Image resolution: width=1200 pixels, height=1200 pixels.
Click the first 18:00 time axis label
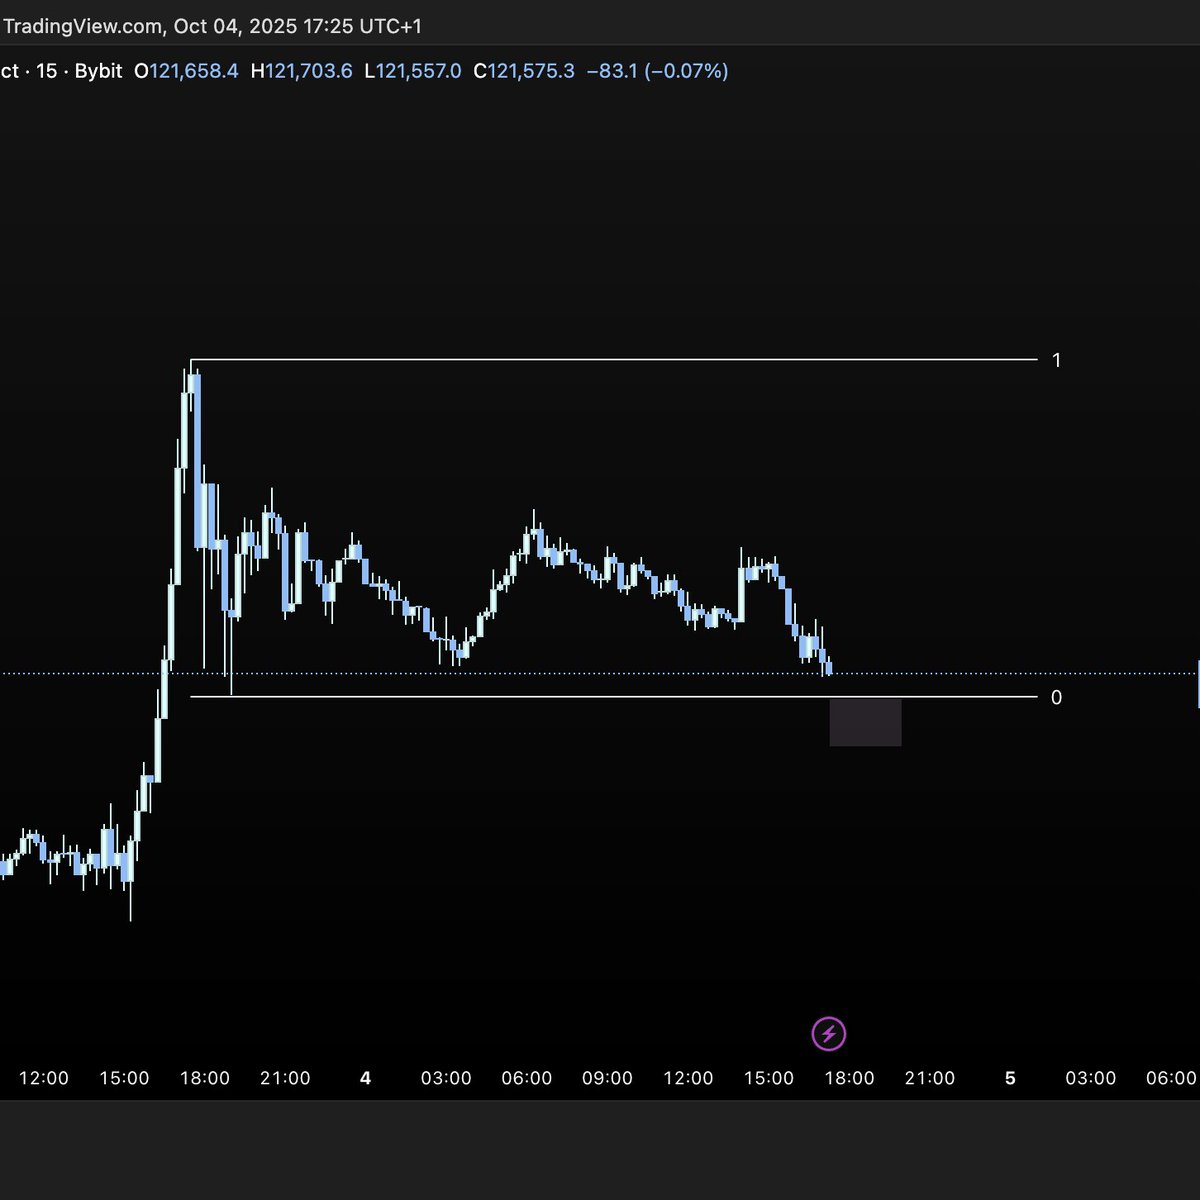205,1078
